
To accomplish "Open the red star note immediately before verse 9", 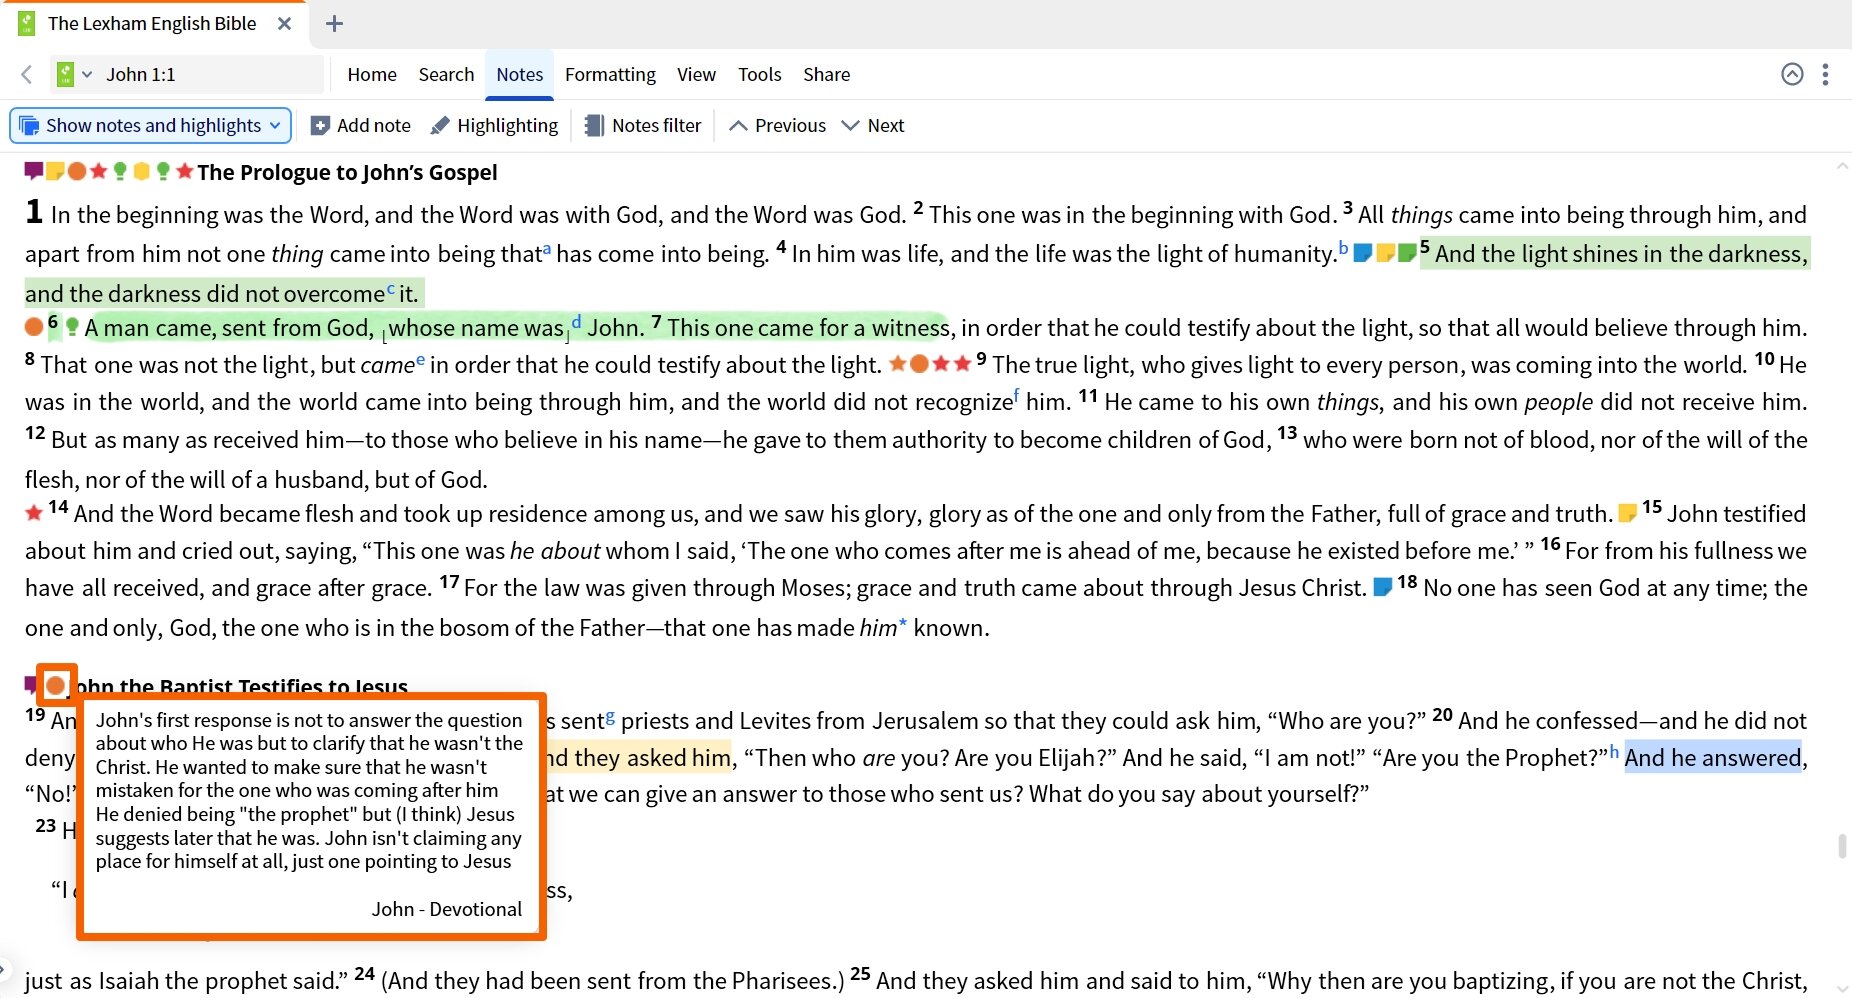I will point(962,364).
